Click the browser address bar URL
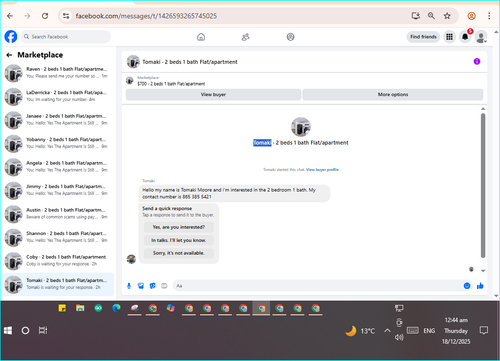This screenshot has height=361, width=500. [x=146, y=16]
